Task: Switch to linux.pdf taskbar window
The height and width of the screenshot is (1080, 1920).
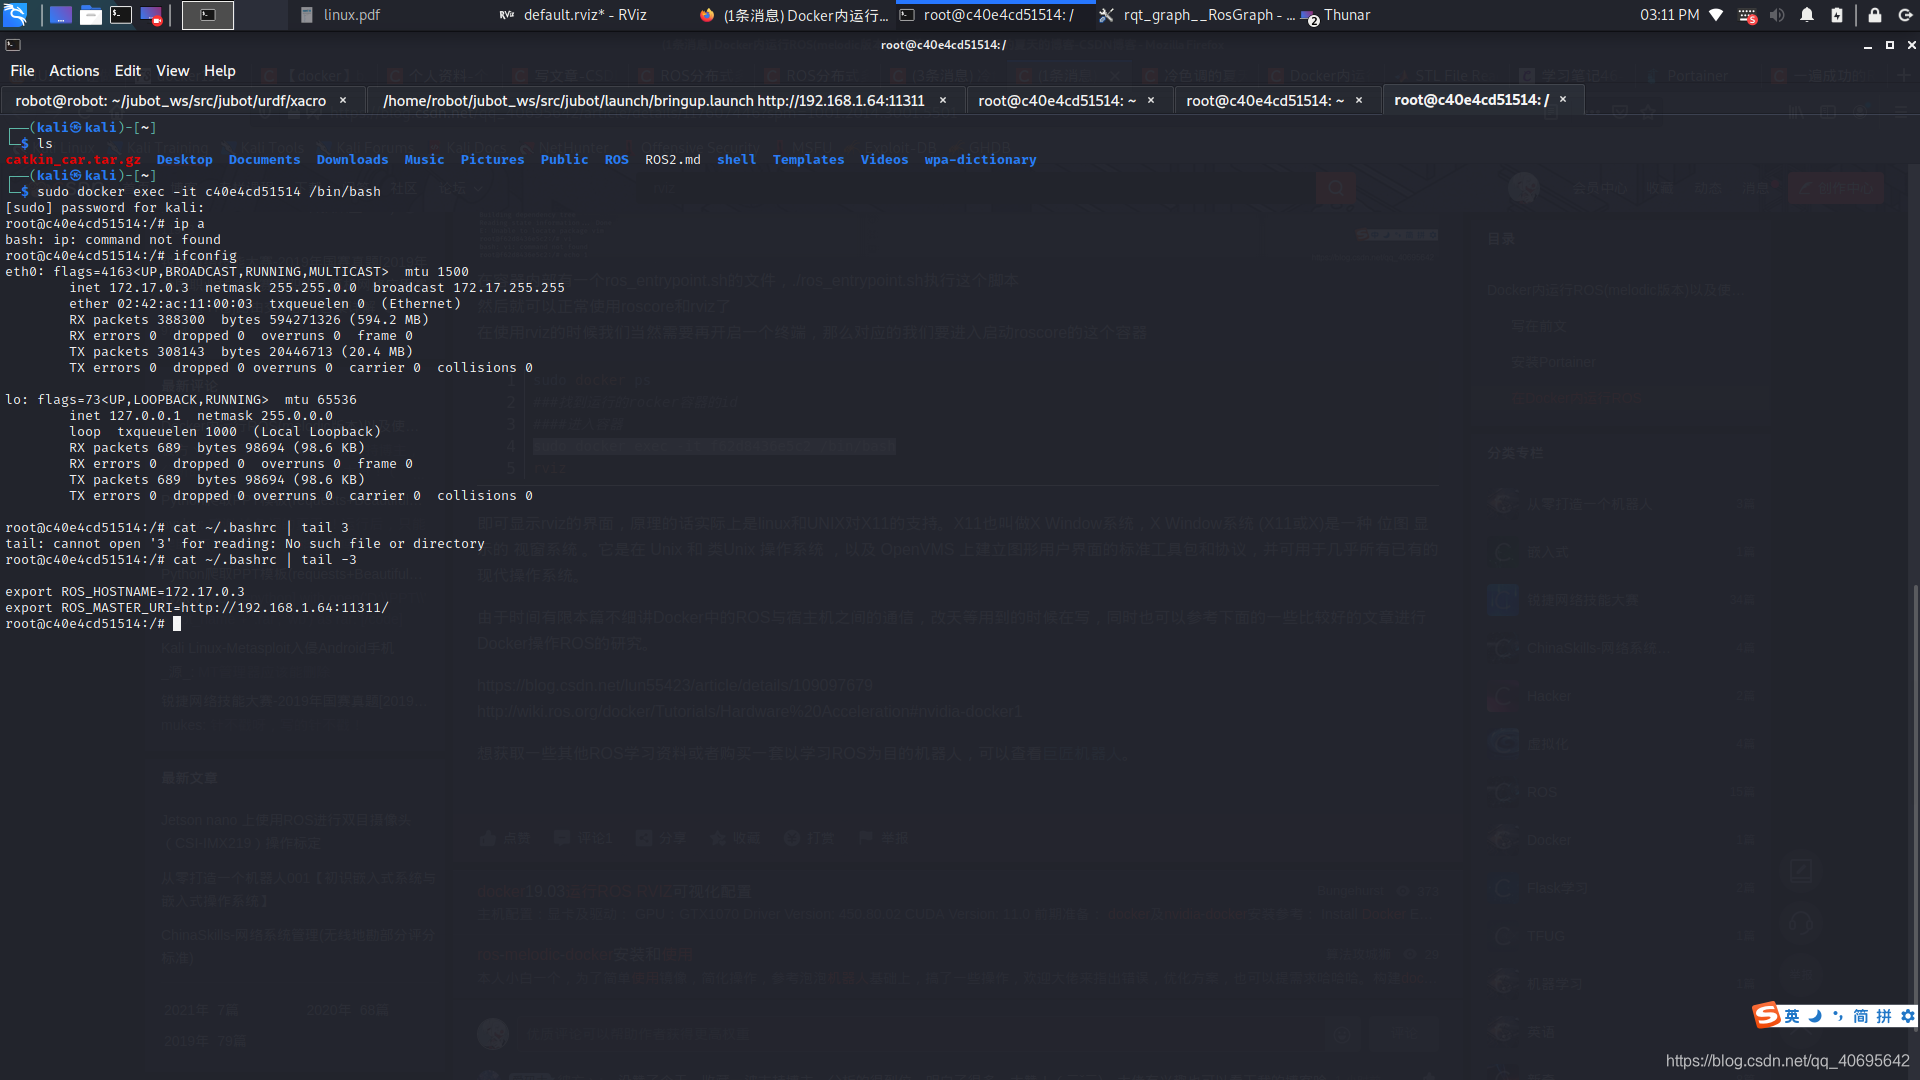Action: pos(340,15)
